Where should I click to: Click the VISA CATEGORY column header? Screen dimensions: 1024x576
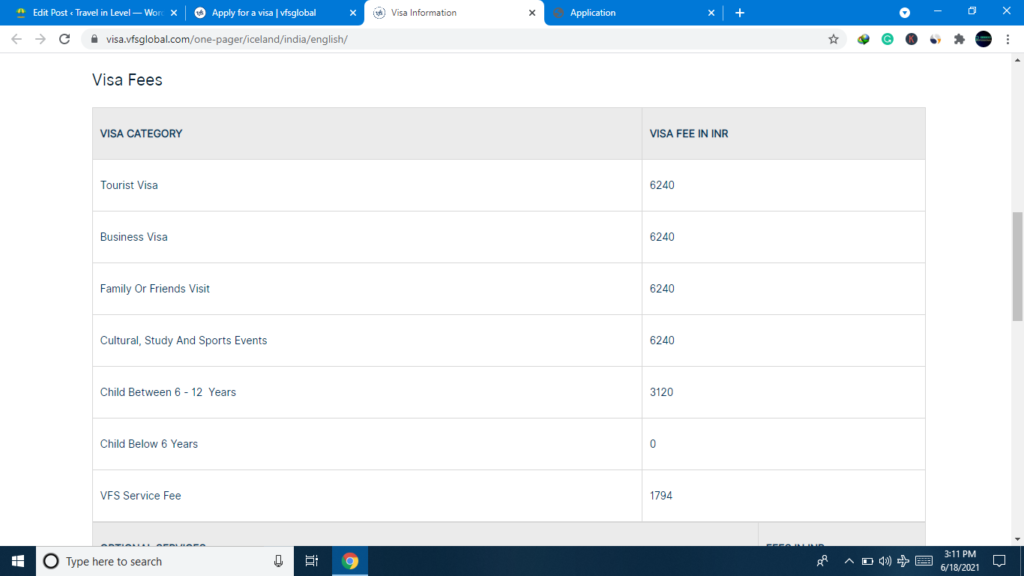141,133
